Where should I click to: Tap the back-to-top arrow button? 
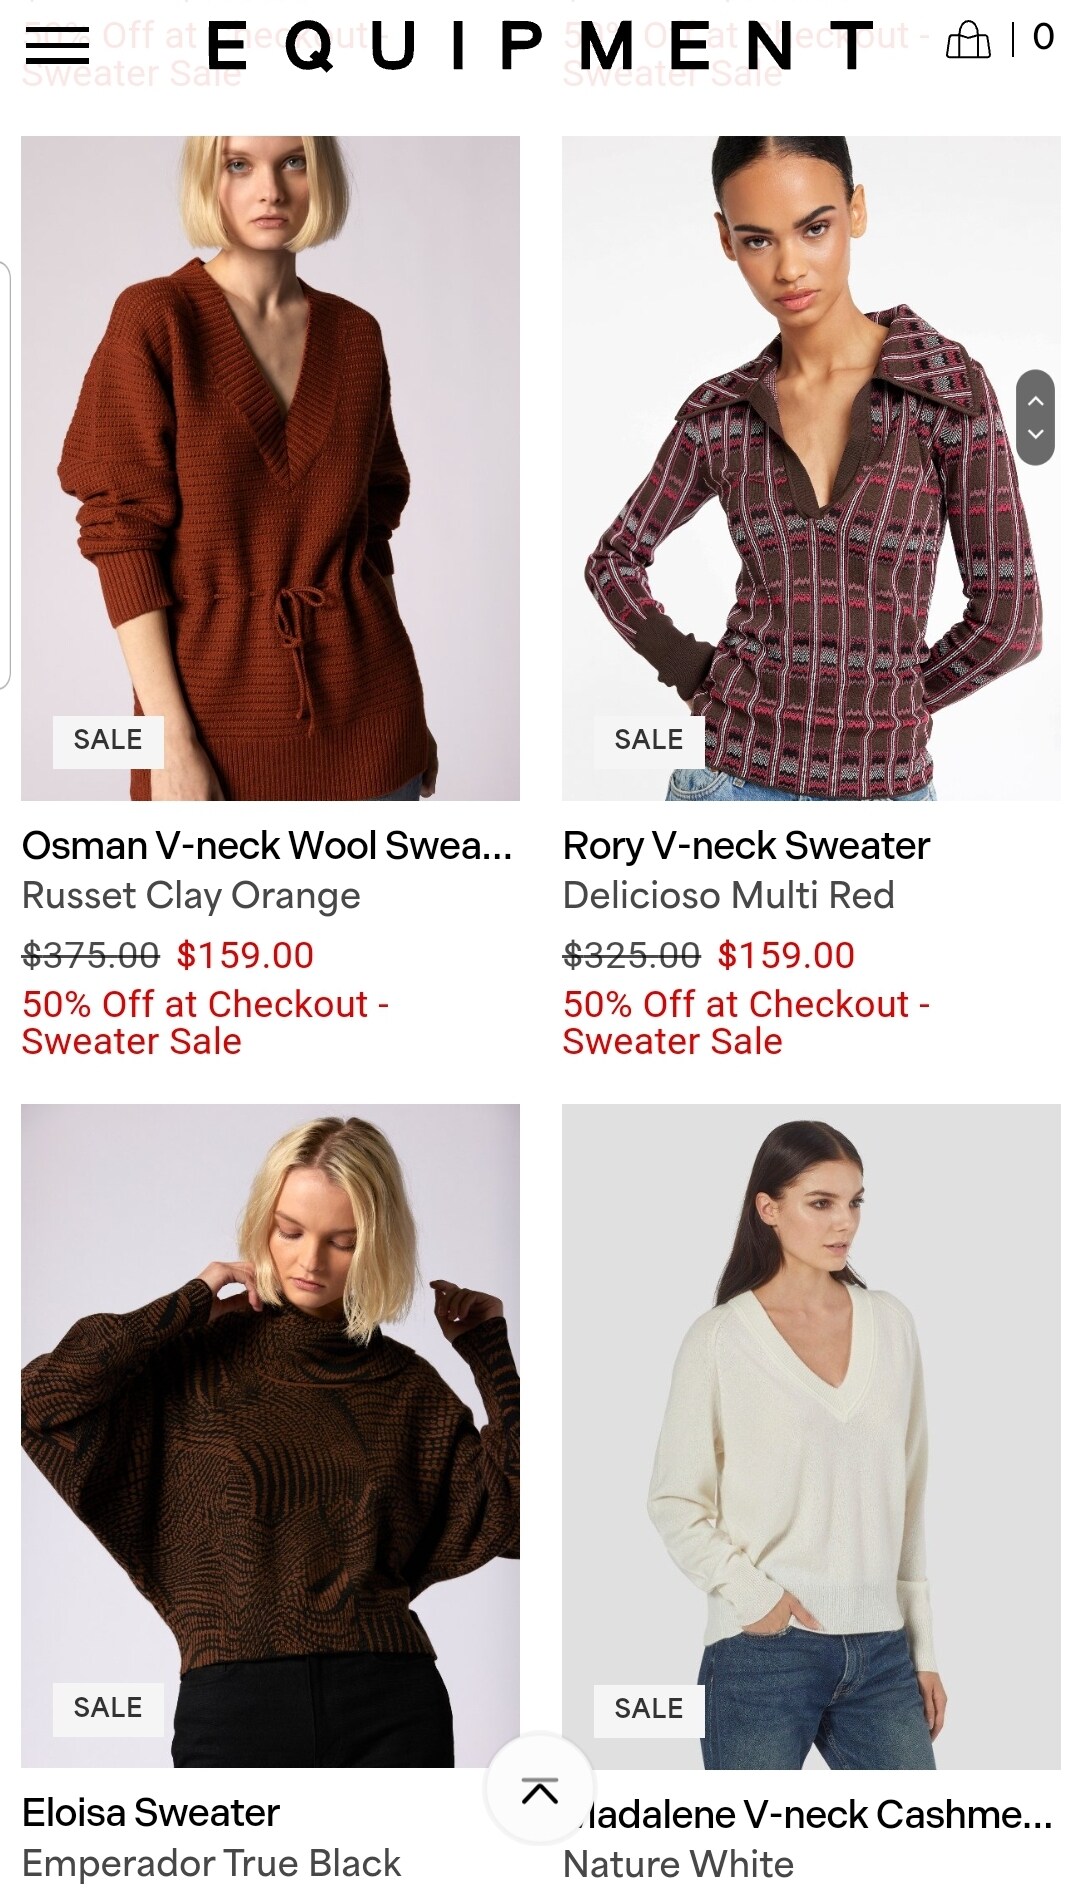(x=540, y=1789)
